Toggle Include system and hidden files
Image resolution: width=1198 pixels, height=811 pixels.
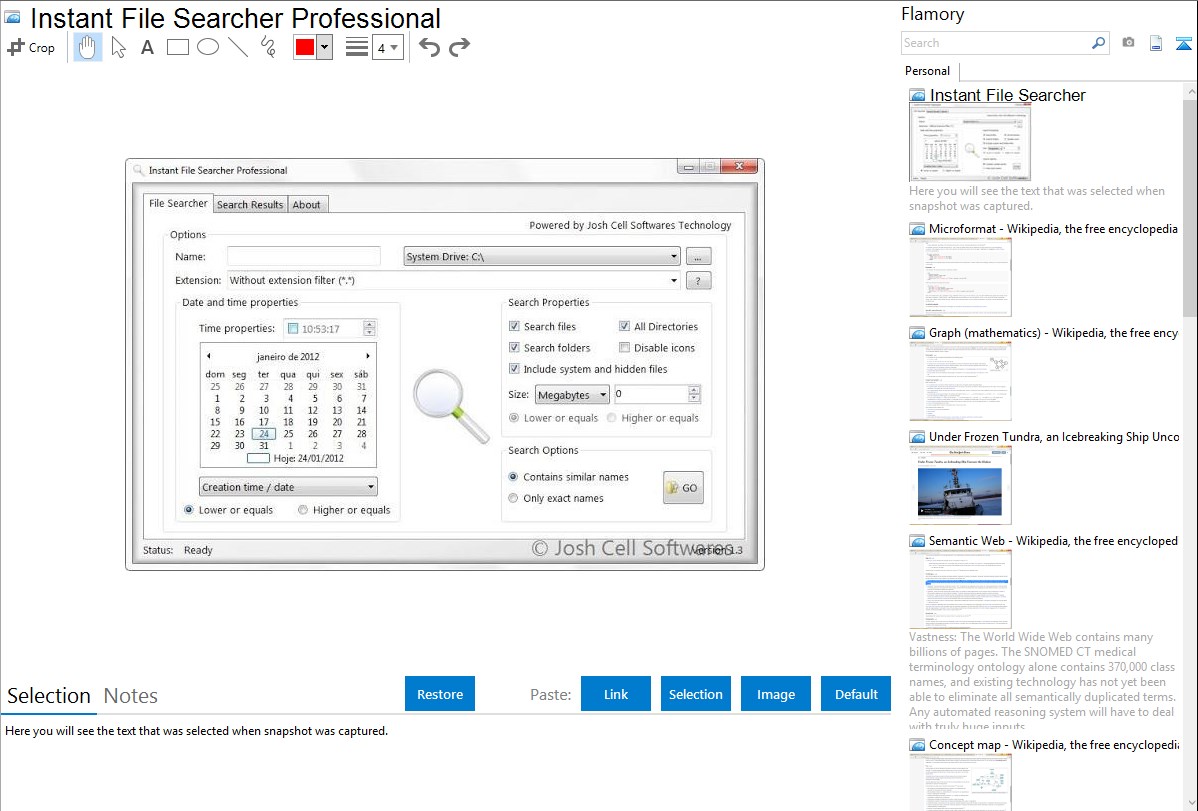click(x=514, y=369)
